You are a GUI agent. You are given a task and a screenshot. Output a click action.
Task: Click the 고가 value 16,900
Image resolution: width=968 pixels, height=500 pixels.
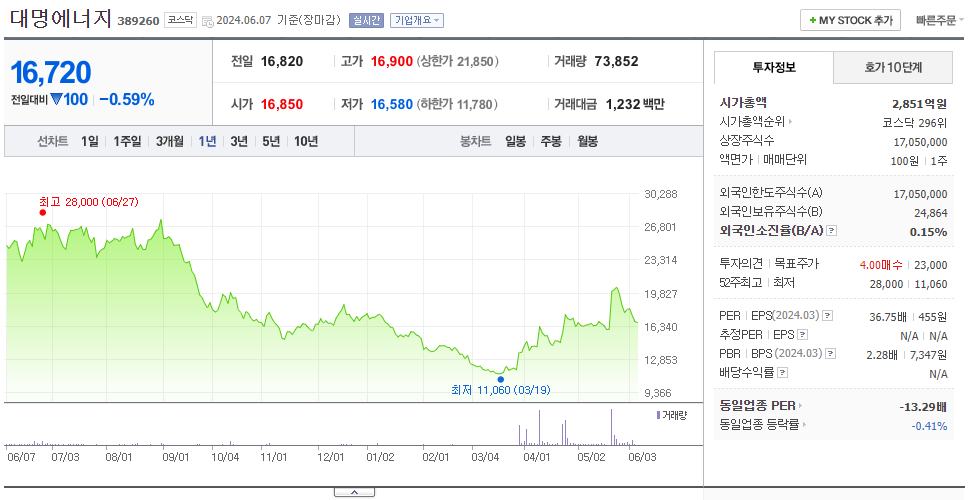[392, 62]
